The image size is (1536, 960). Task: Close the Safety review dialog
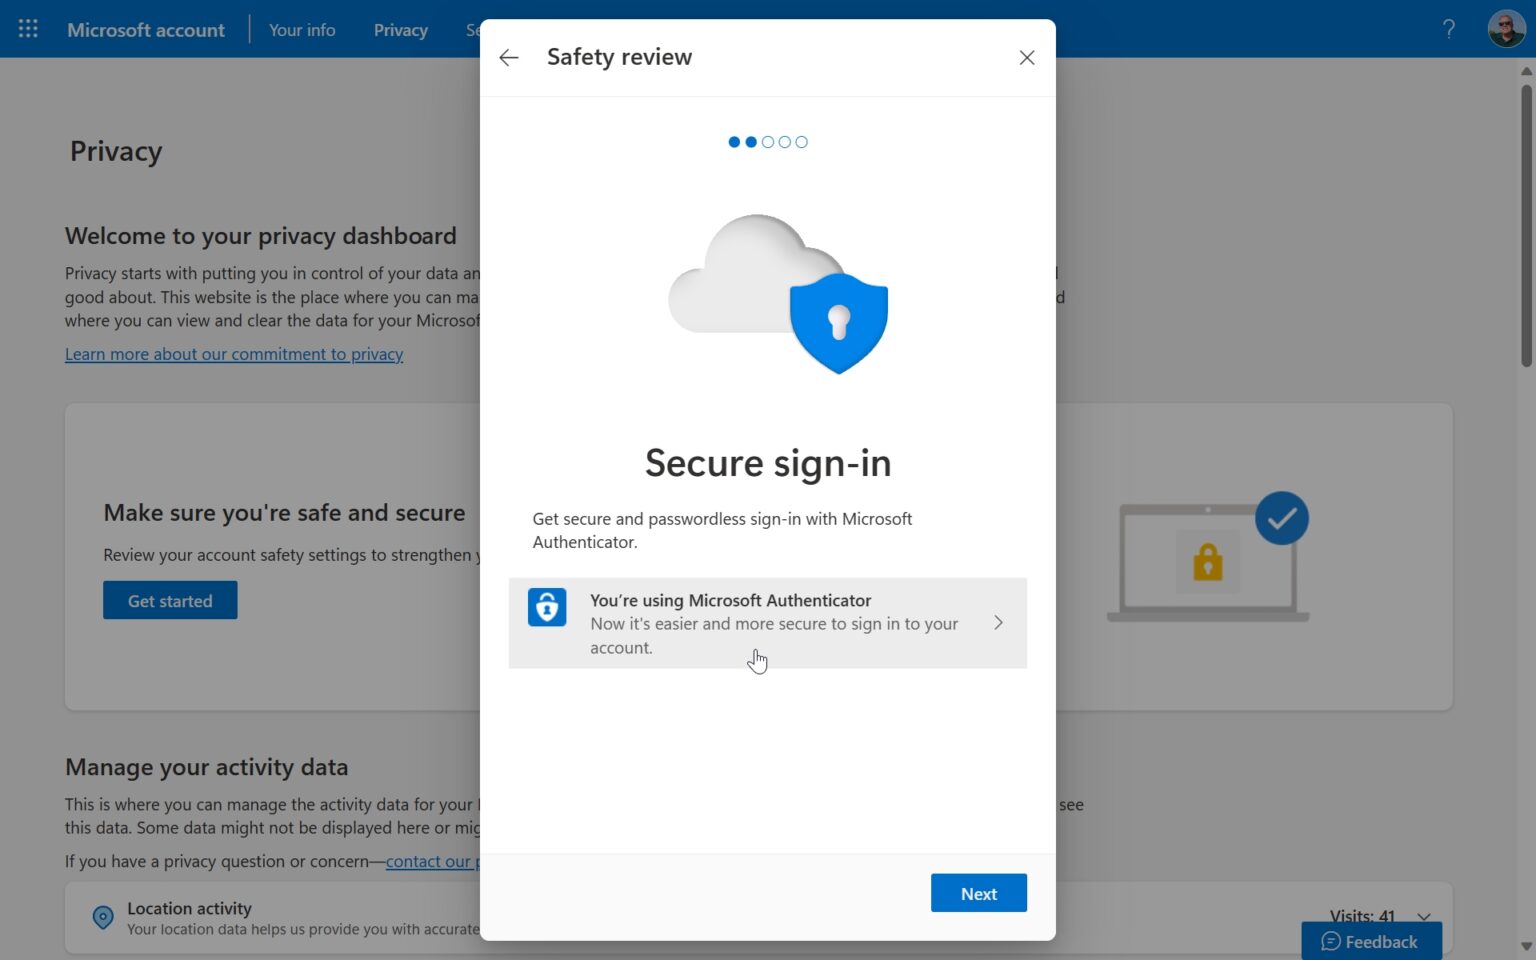(1027, 58)
